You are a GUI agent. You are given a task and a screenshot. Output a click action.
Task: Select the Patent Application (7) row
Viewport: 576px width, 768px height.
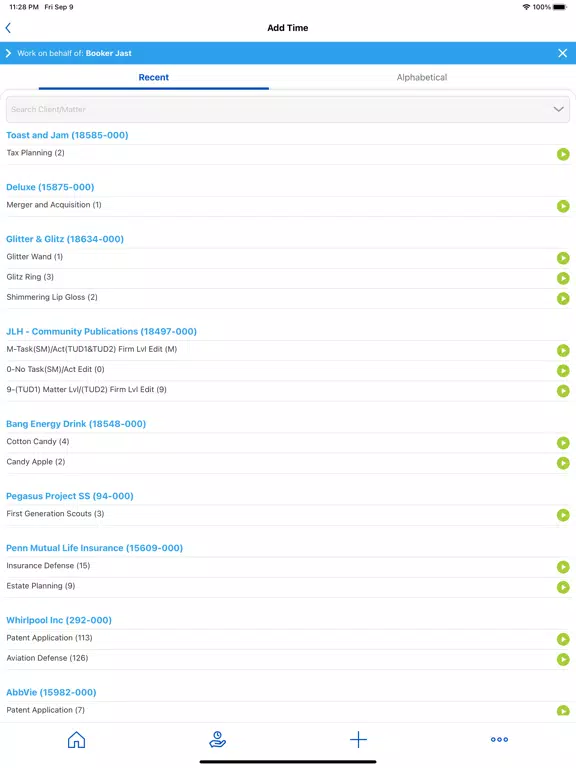288,711
